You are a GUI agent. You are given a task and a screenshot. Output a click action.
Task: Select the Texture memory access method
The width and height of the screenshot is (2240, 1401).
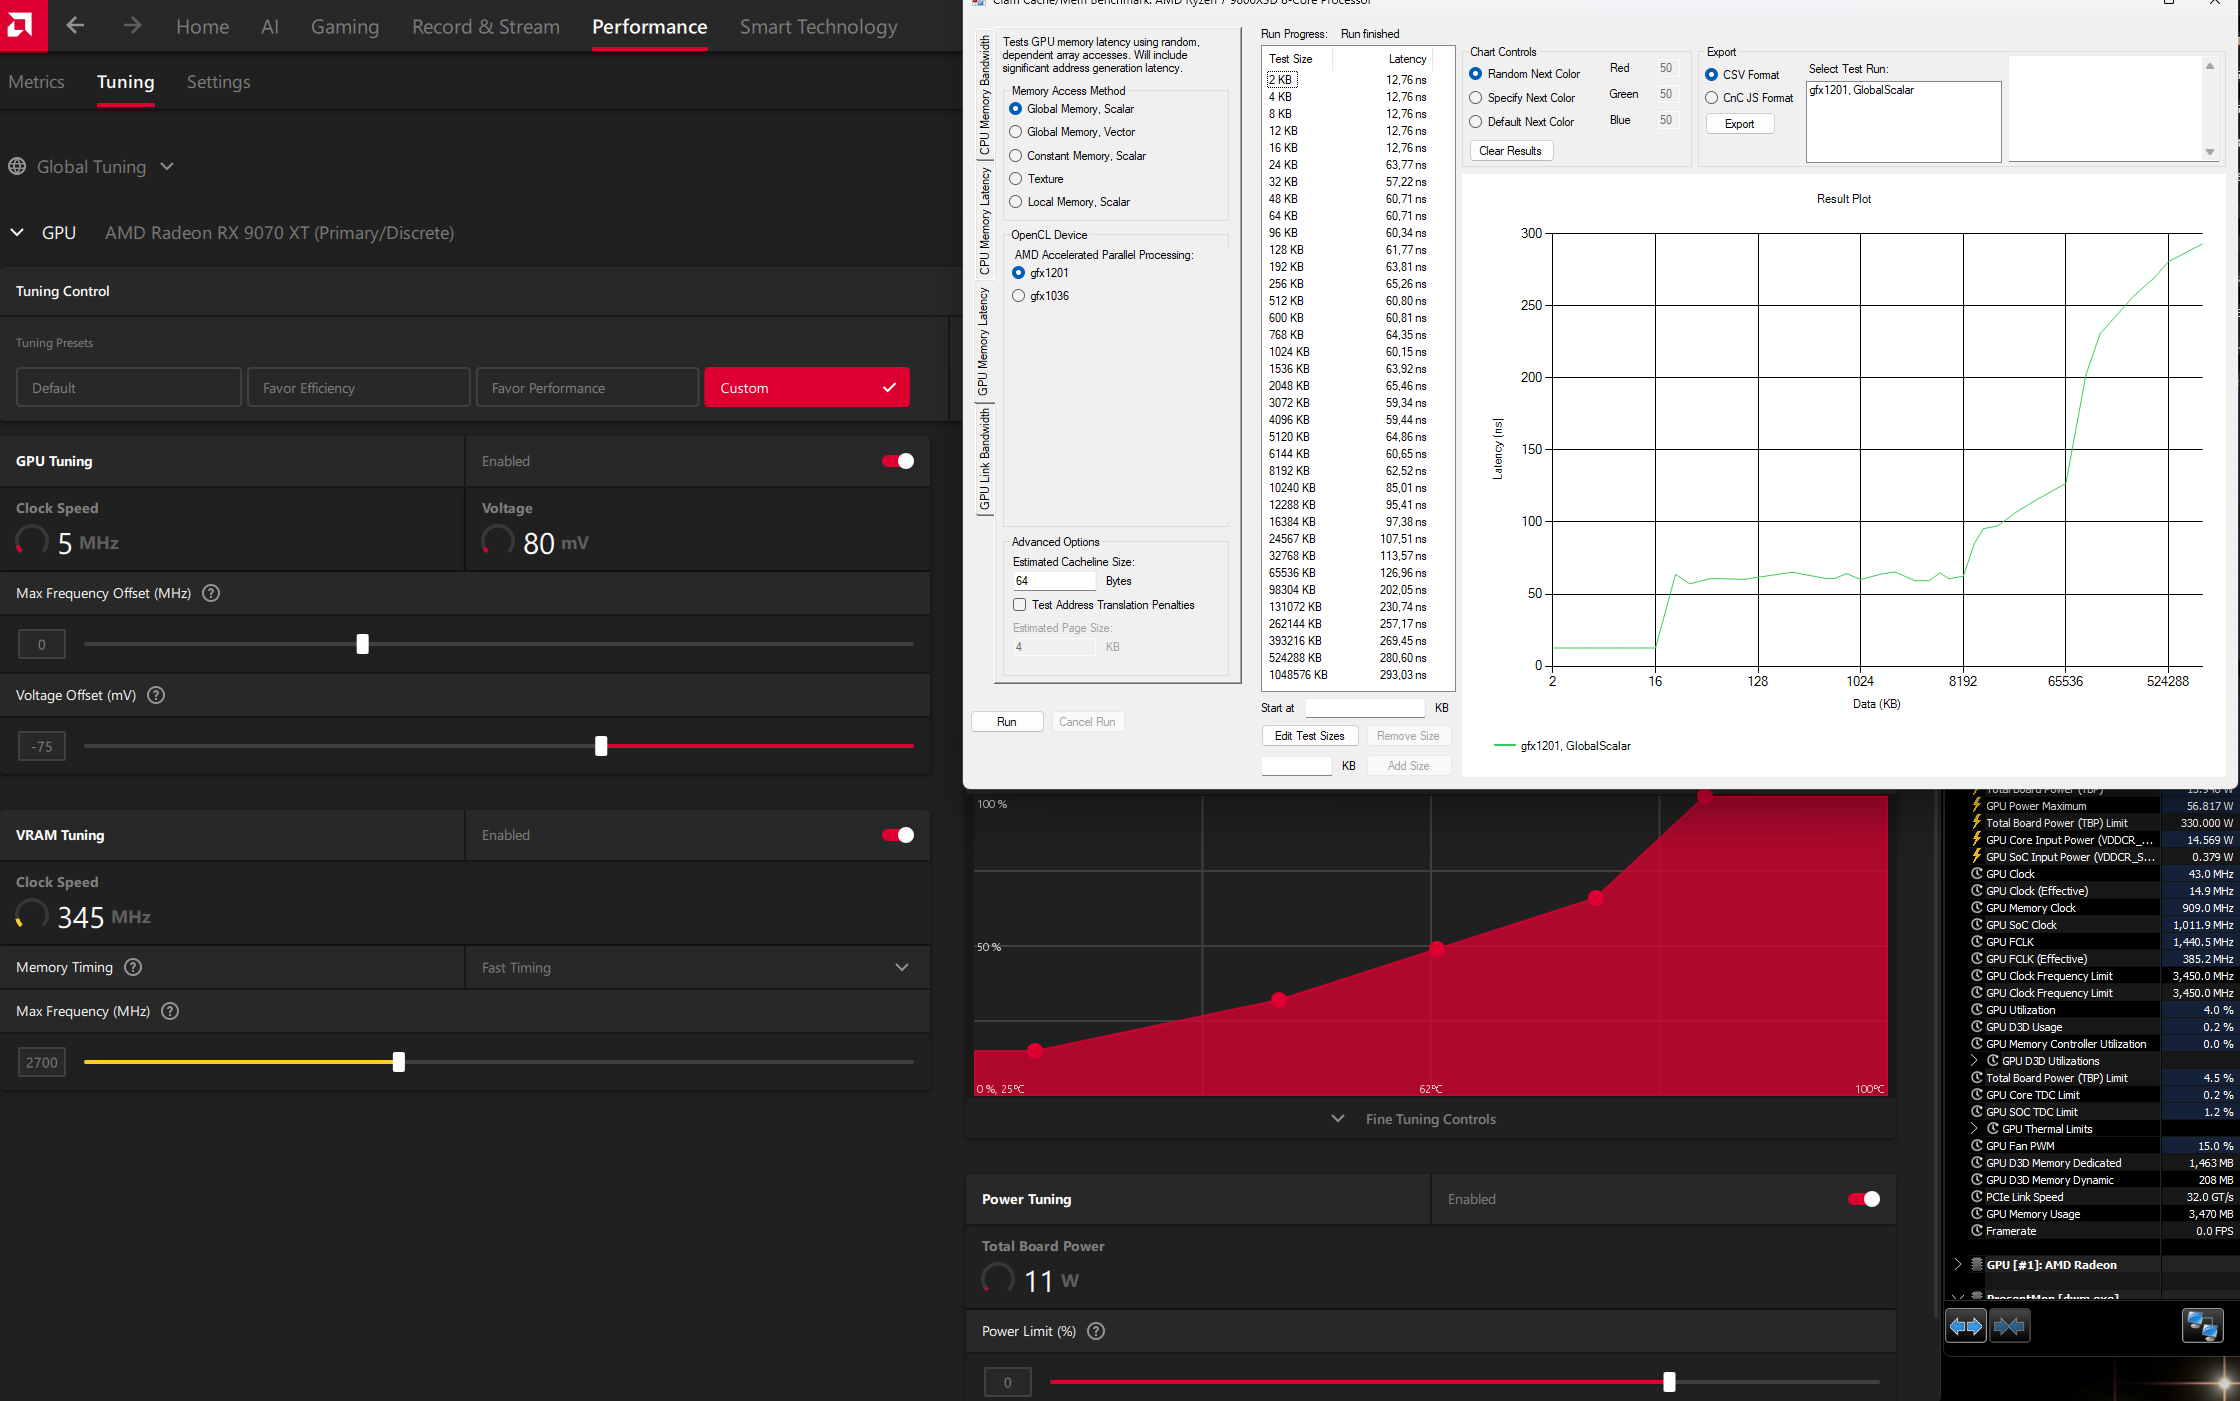pos(1016,179)
